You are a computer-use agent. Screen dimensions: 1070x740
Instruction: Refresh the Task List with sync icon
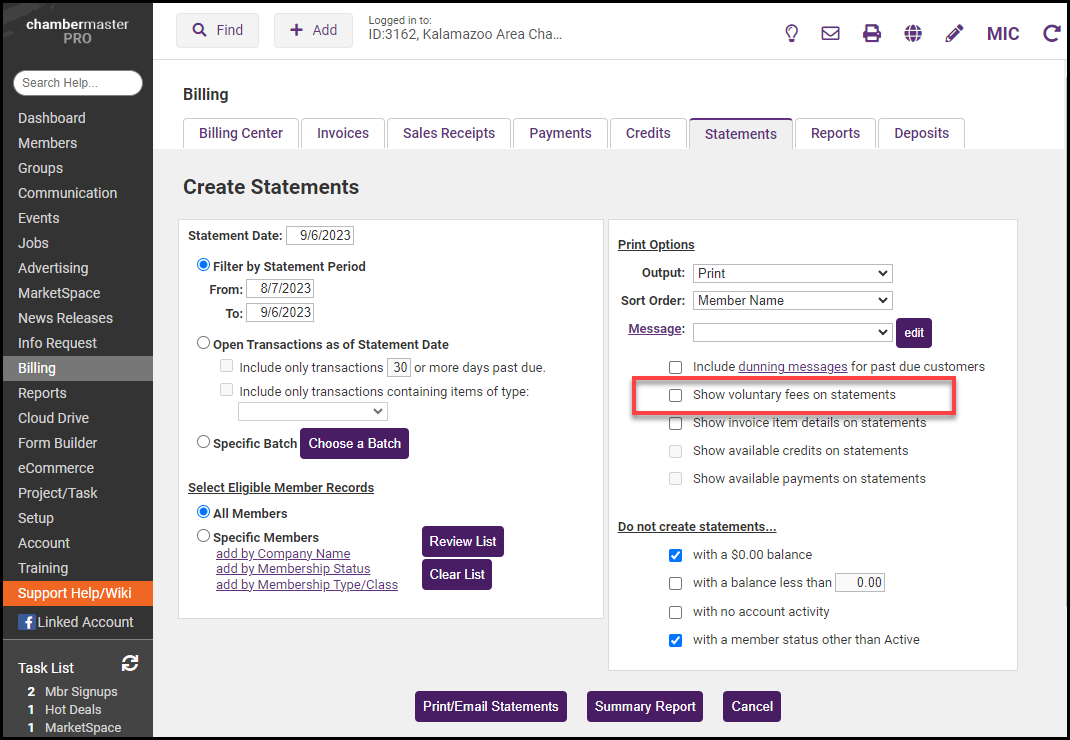coord(130,663)
